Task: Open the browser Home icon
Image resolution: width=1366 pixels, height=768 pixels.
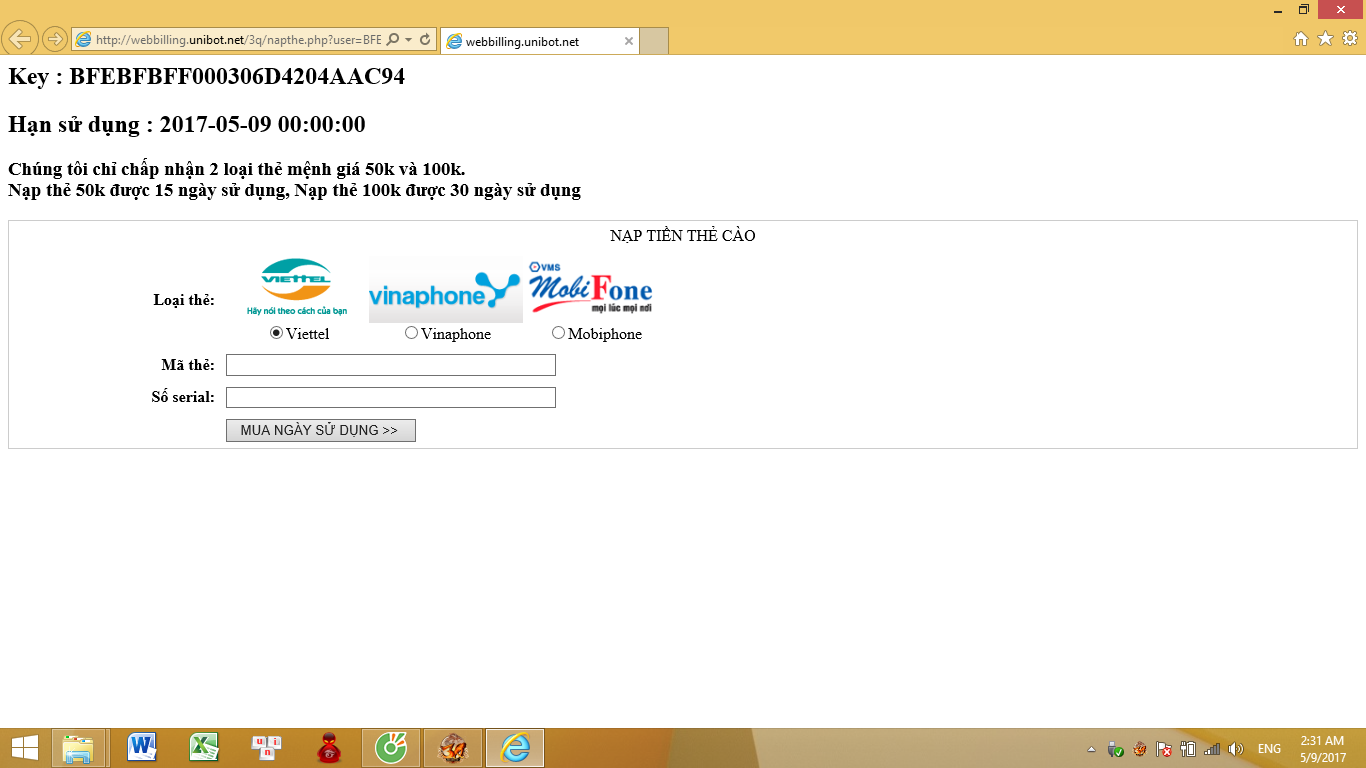Action: point(1301,39)
